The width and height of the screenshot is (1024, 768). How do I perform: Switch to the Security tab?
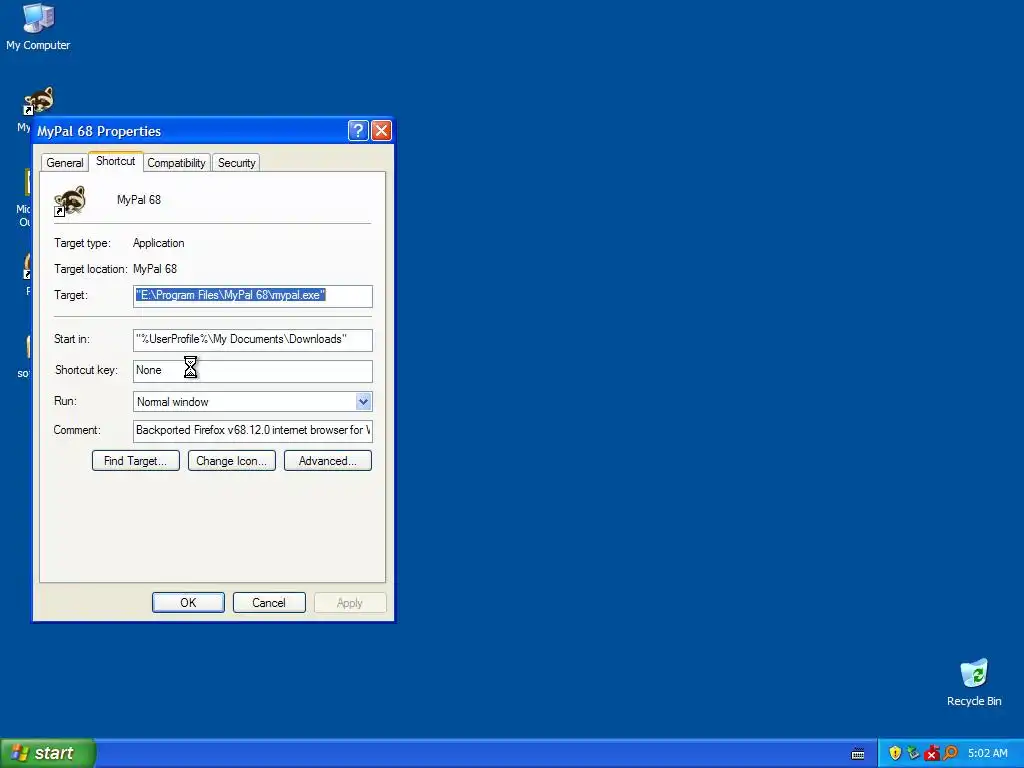click(236, 163)
